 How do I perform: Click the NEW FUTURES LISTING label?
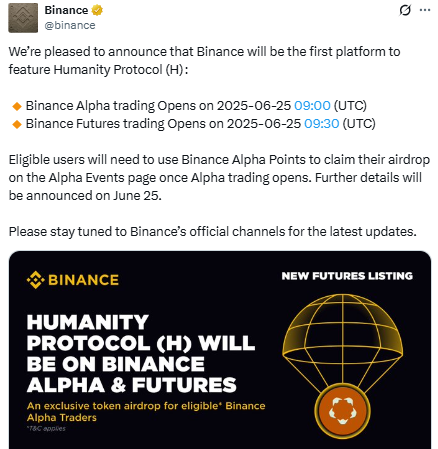pyautogui.click(x=347, y=276)
